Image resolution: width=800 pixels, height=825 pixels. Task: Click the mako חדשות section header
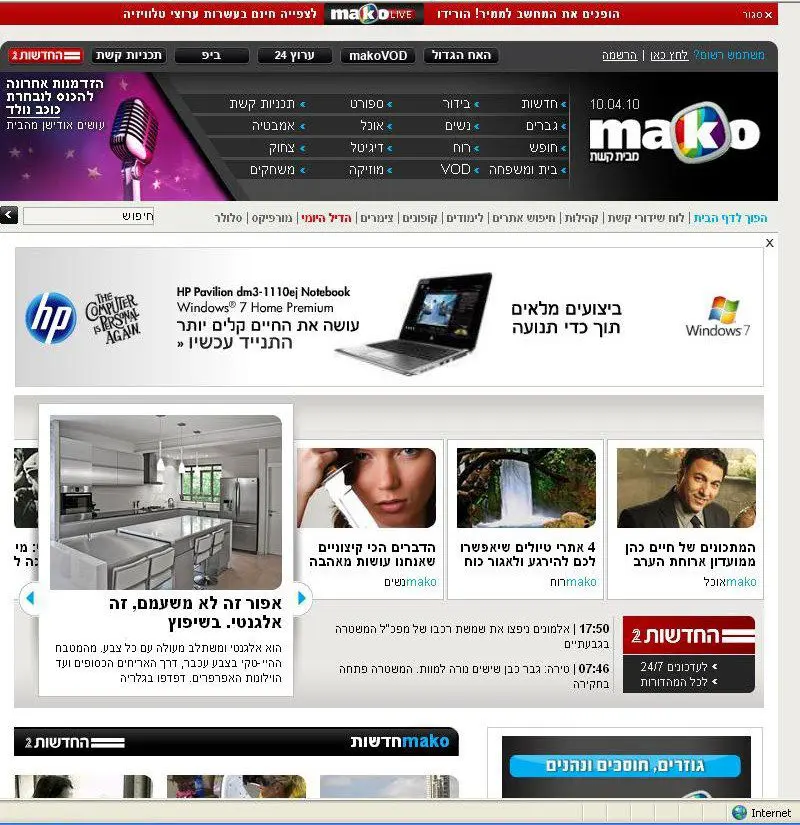point(400,741)
